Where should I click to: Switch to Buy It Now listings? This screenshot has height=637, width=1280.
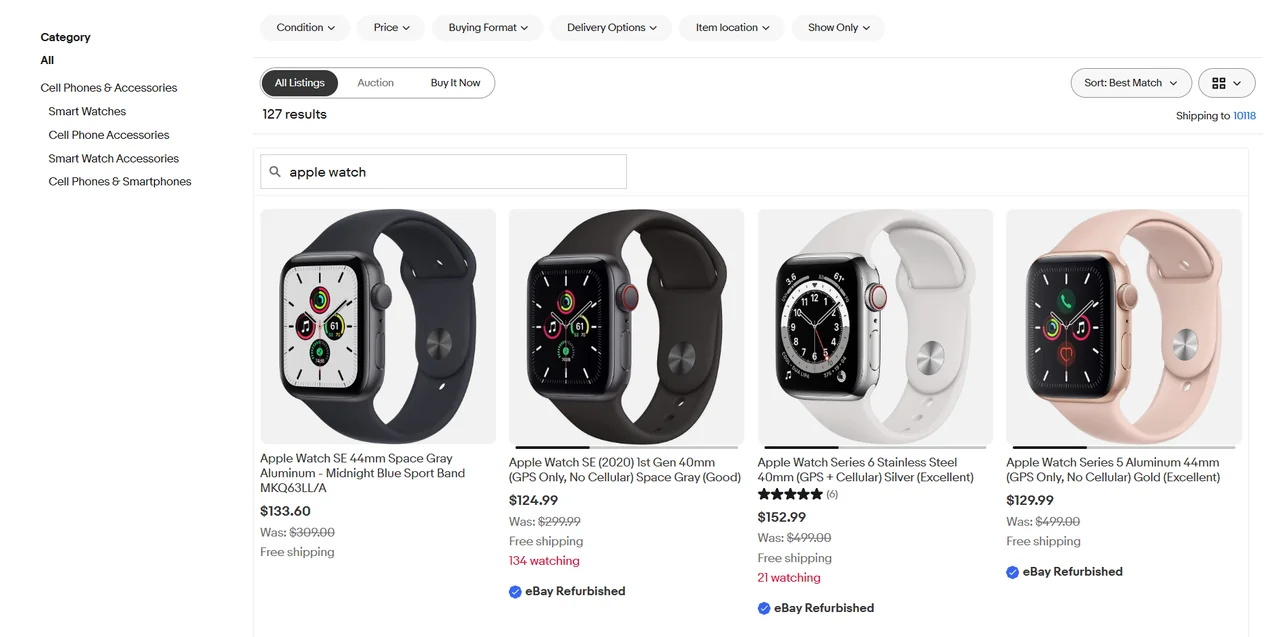(456, 83)
